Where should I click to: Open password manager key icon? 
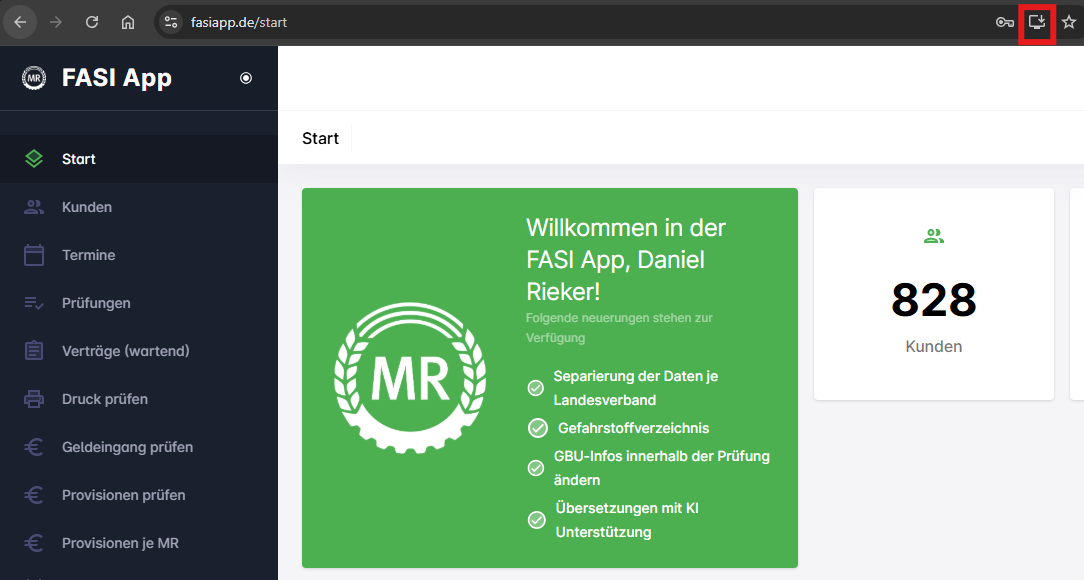tap(1005, 22)
